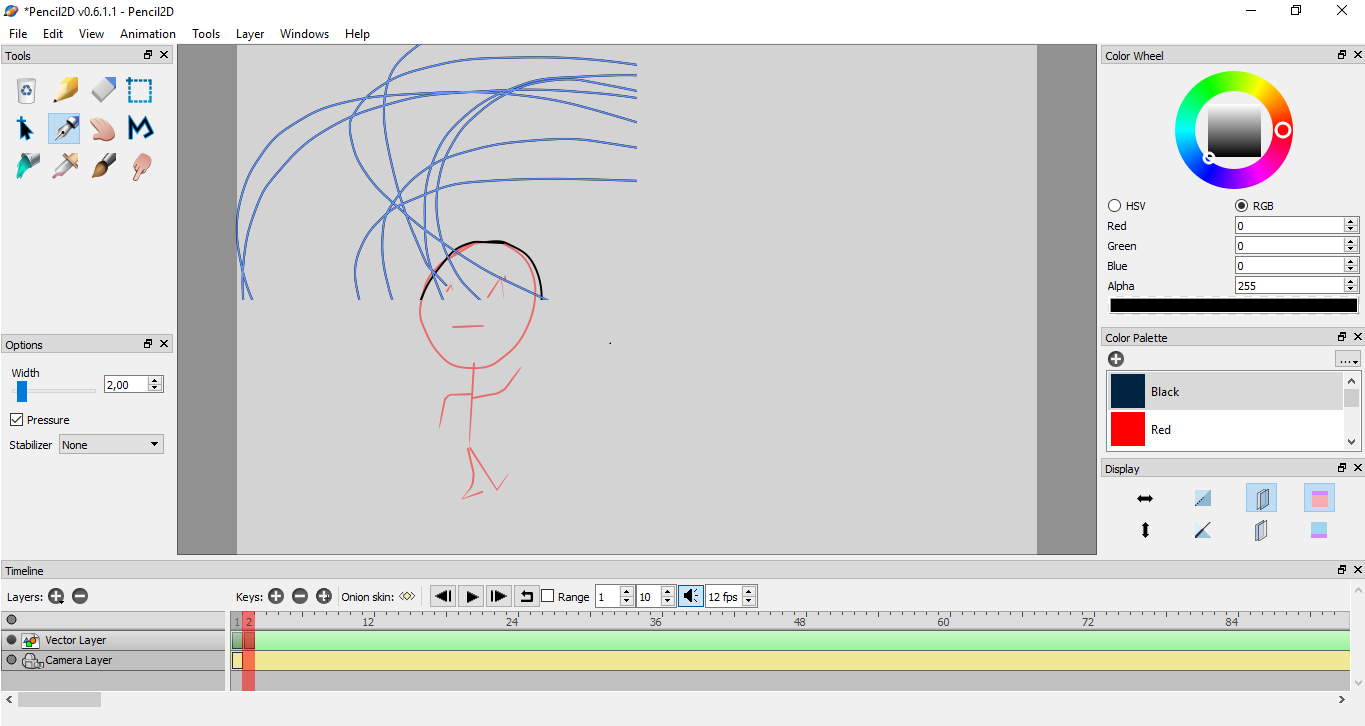Image resolution: width=1365 pixels, height=726 pixels.
Task: Activate the Hand pan tool
Action: [103, 129]
